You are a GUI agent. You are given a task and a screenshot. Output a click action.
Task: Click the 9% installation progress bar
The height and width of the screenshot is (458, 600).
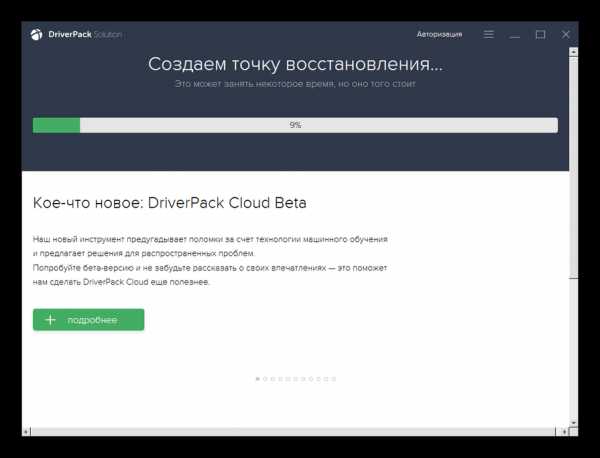[295, 125]
